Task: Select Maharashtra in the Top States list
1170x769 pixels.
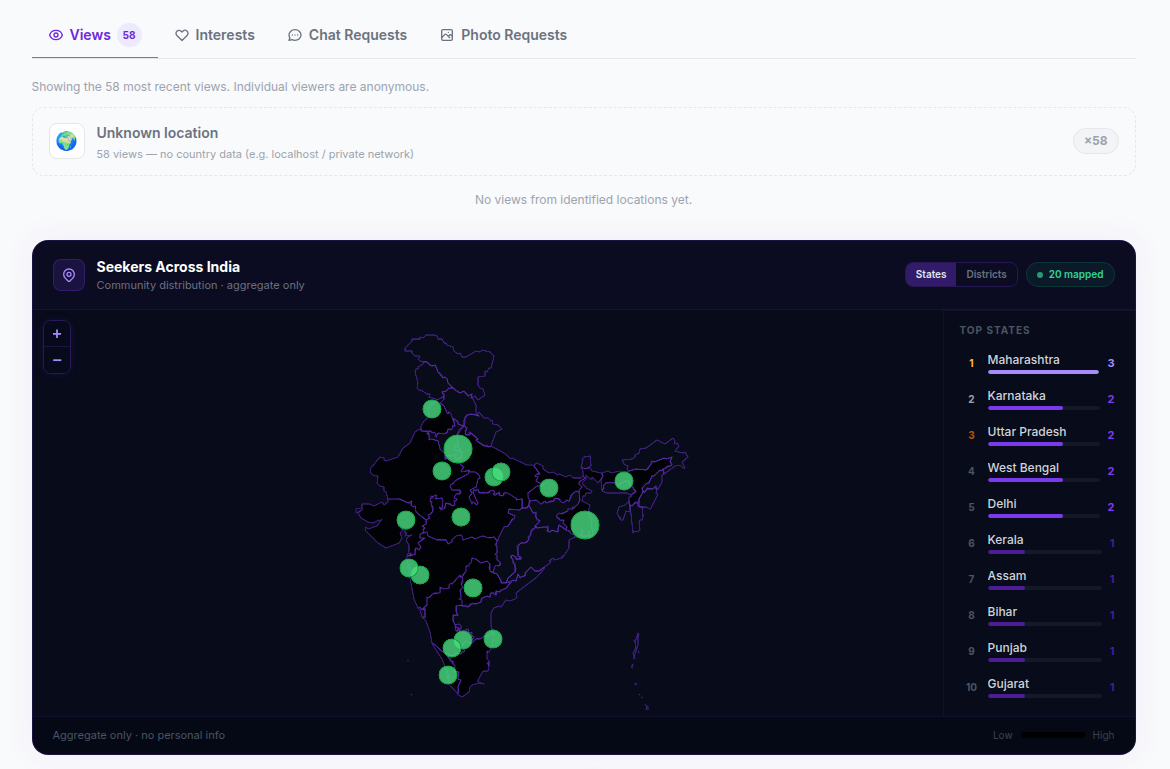Action: [x=1042, y=363]
